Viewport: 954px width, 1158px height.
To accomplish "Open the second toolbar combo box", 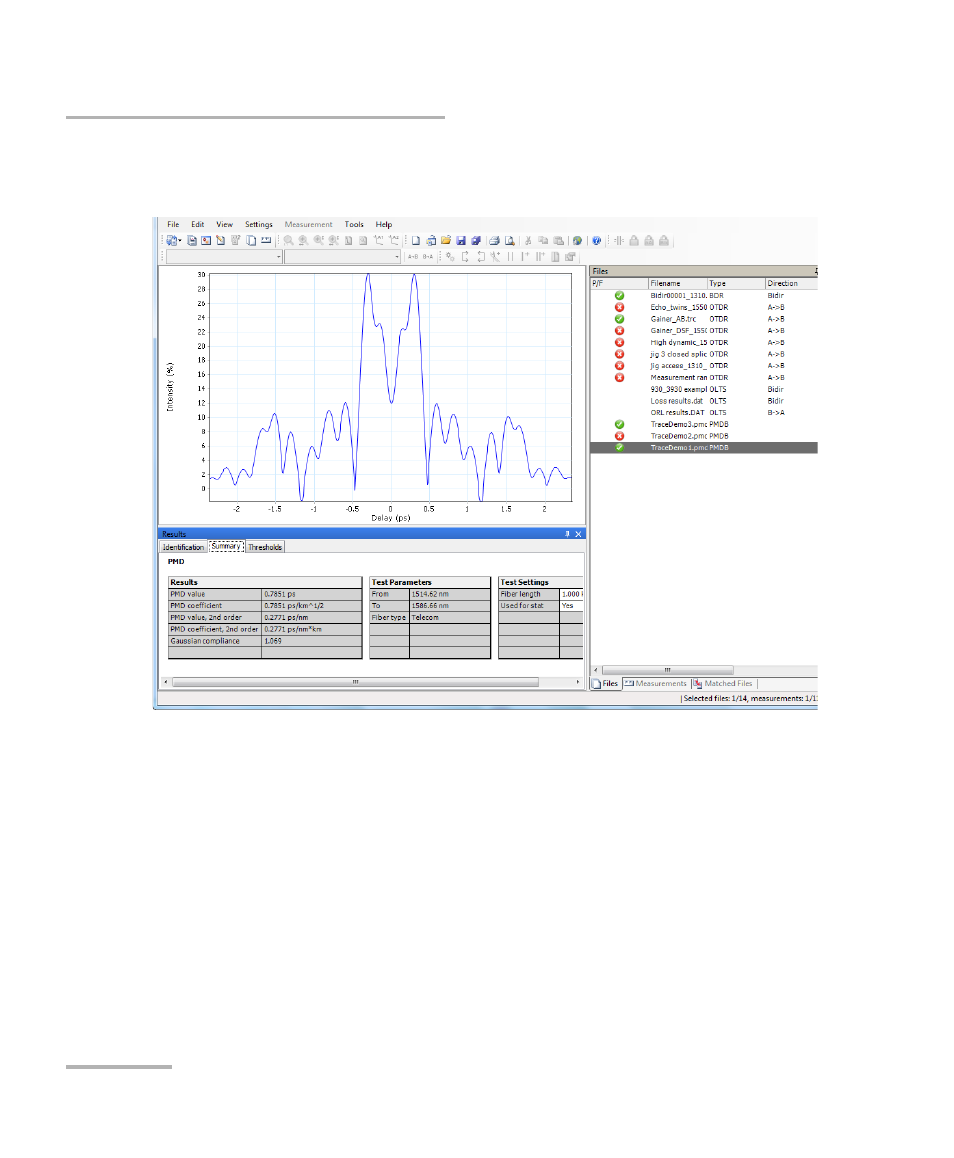I will click(343, 257).
